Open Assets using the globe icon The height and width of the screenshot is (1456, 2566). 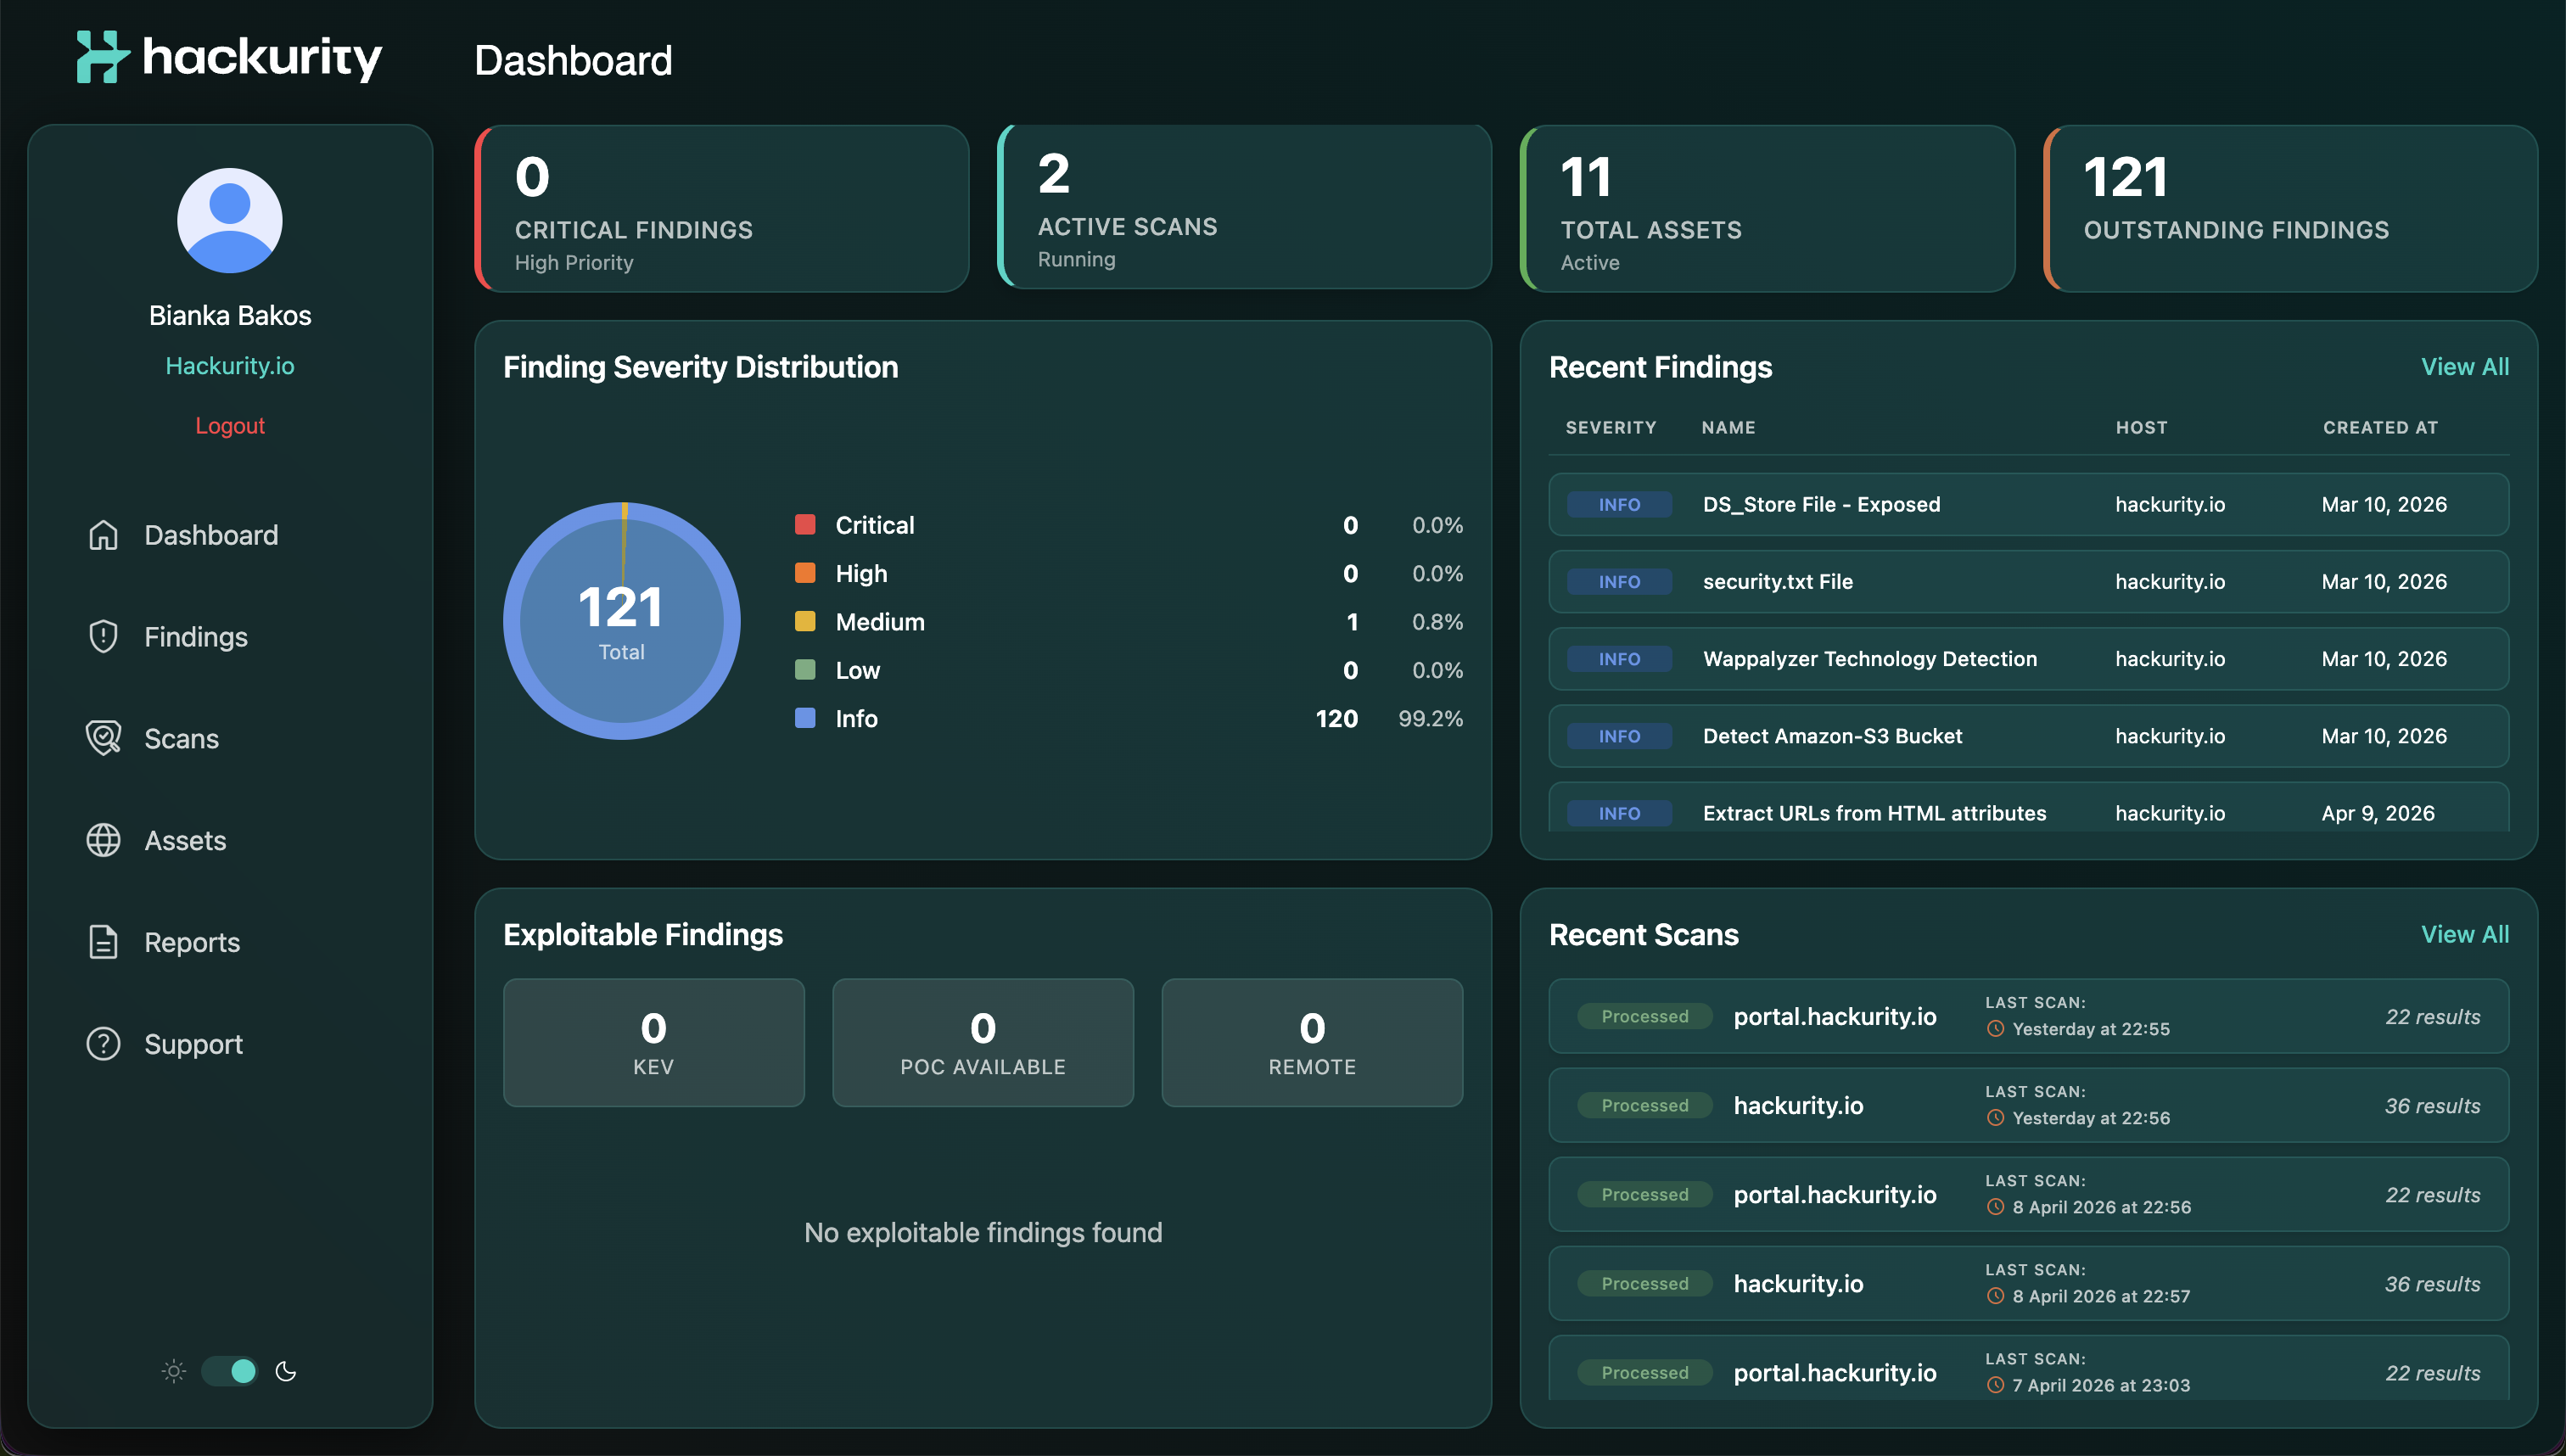pos(104,840)
